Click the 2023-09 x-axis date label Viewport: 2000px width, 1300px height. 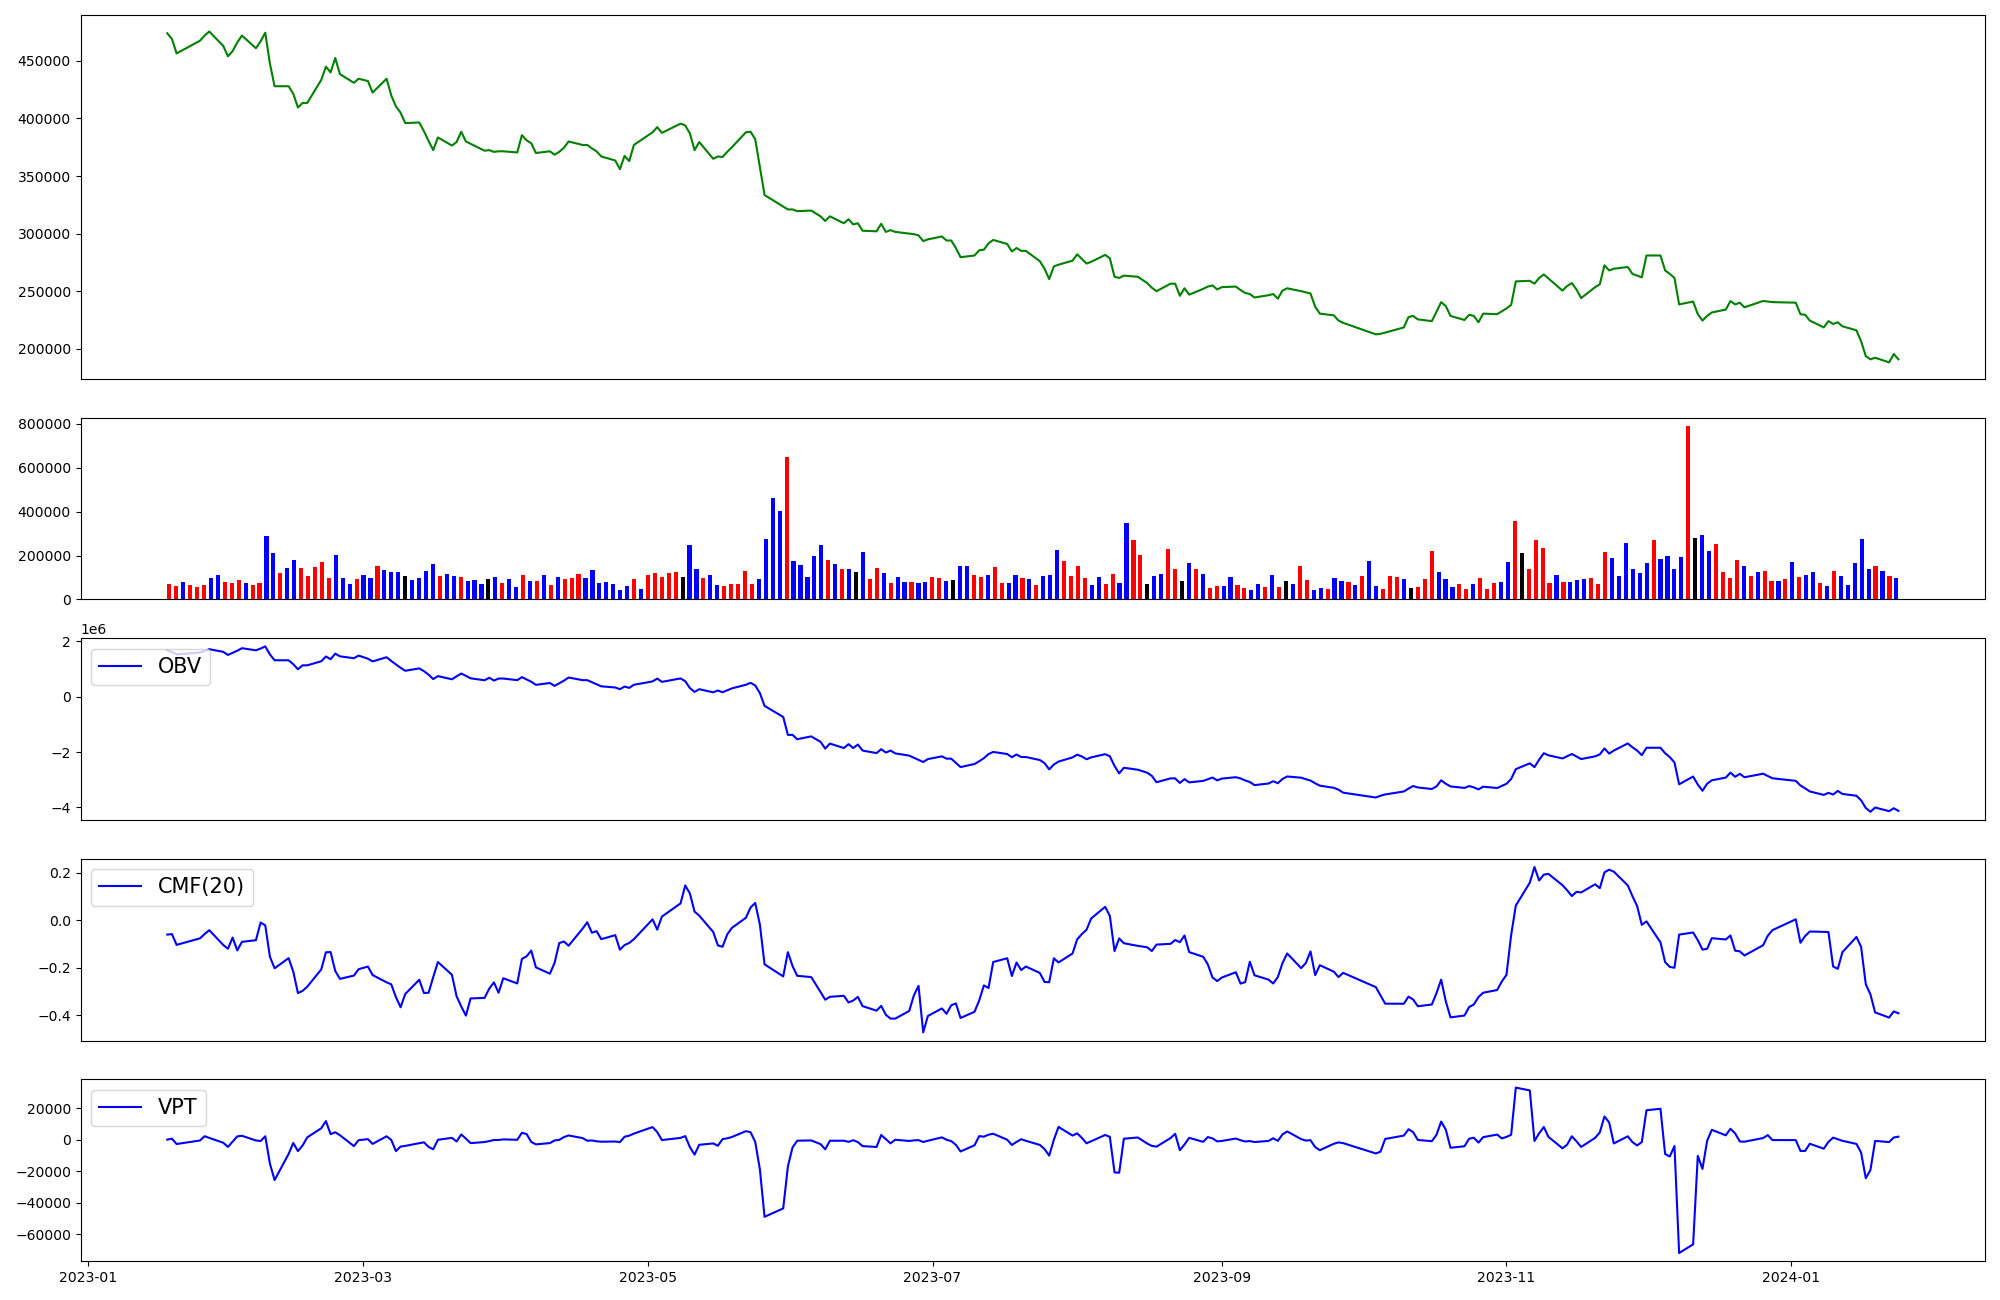click(x=1221, y=1277)
